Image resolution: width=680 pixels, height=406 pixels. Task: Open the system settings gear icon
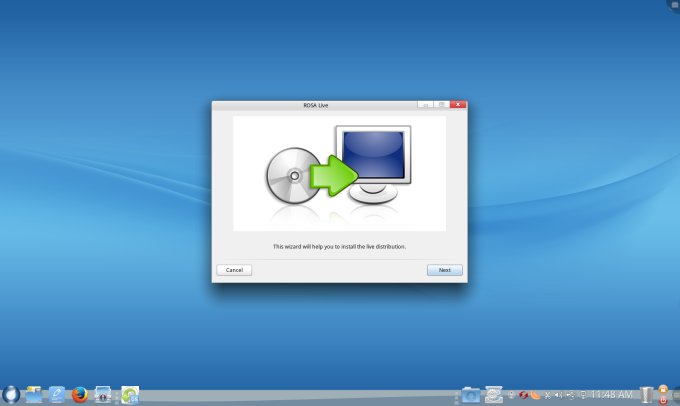pyautogui.click(x=494, y=395)
